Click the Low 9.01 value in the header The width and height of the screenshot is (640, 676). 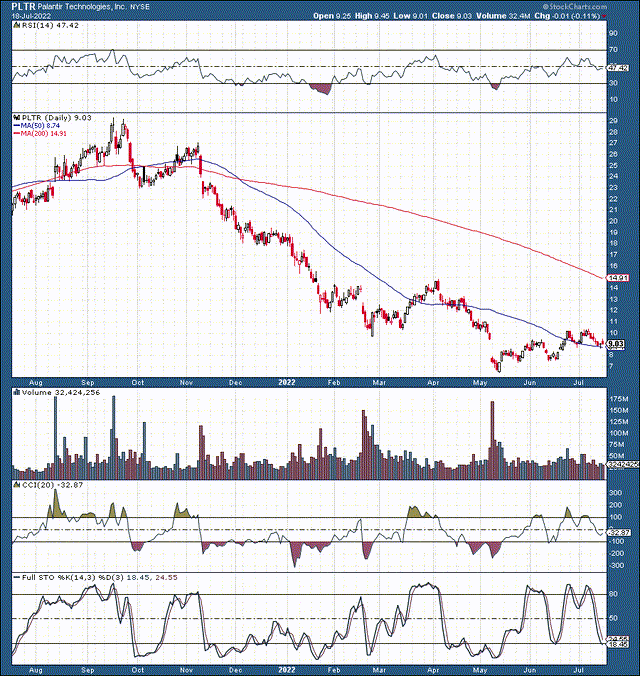(411, 16)
